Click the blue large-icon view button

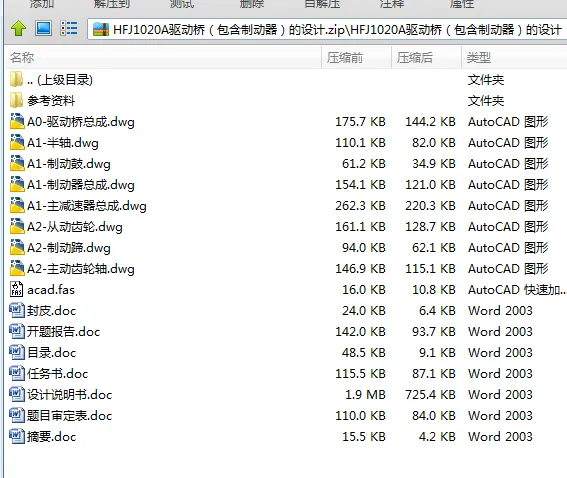click(x=43, y=29)
